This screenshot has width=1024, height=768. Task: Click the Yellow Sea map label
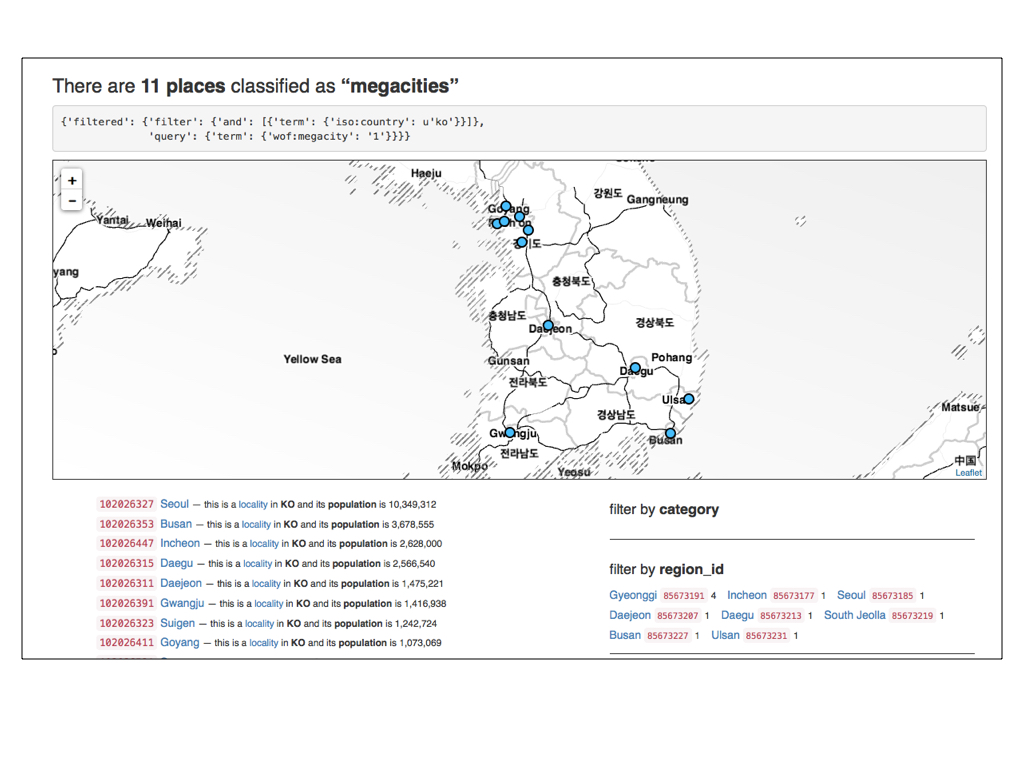tap(312, 359)
